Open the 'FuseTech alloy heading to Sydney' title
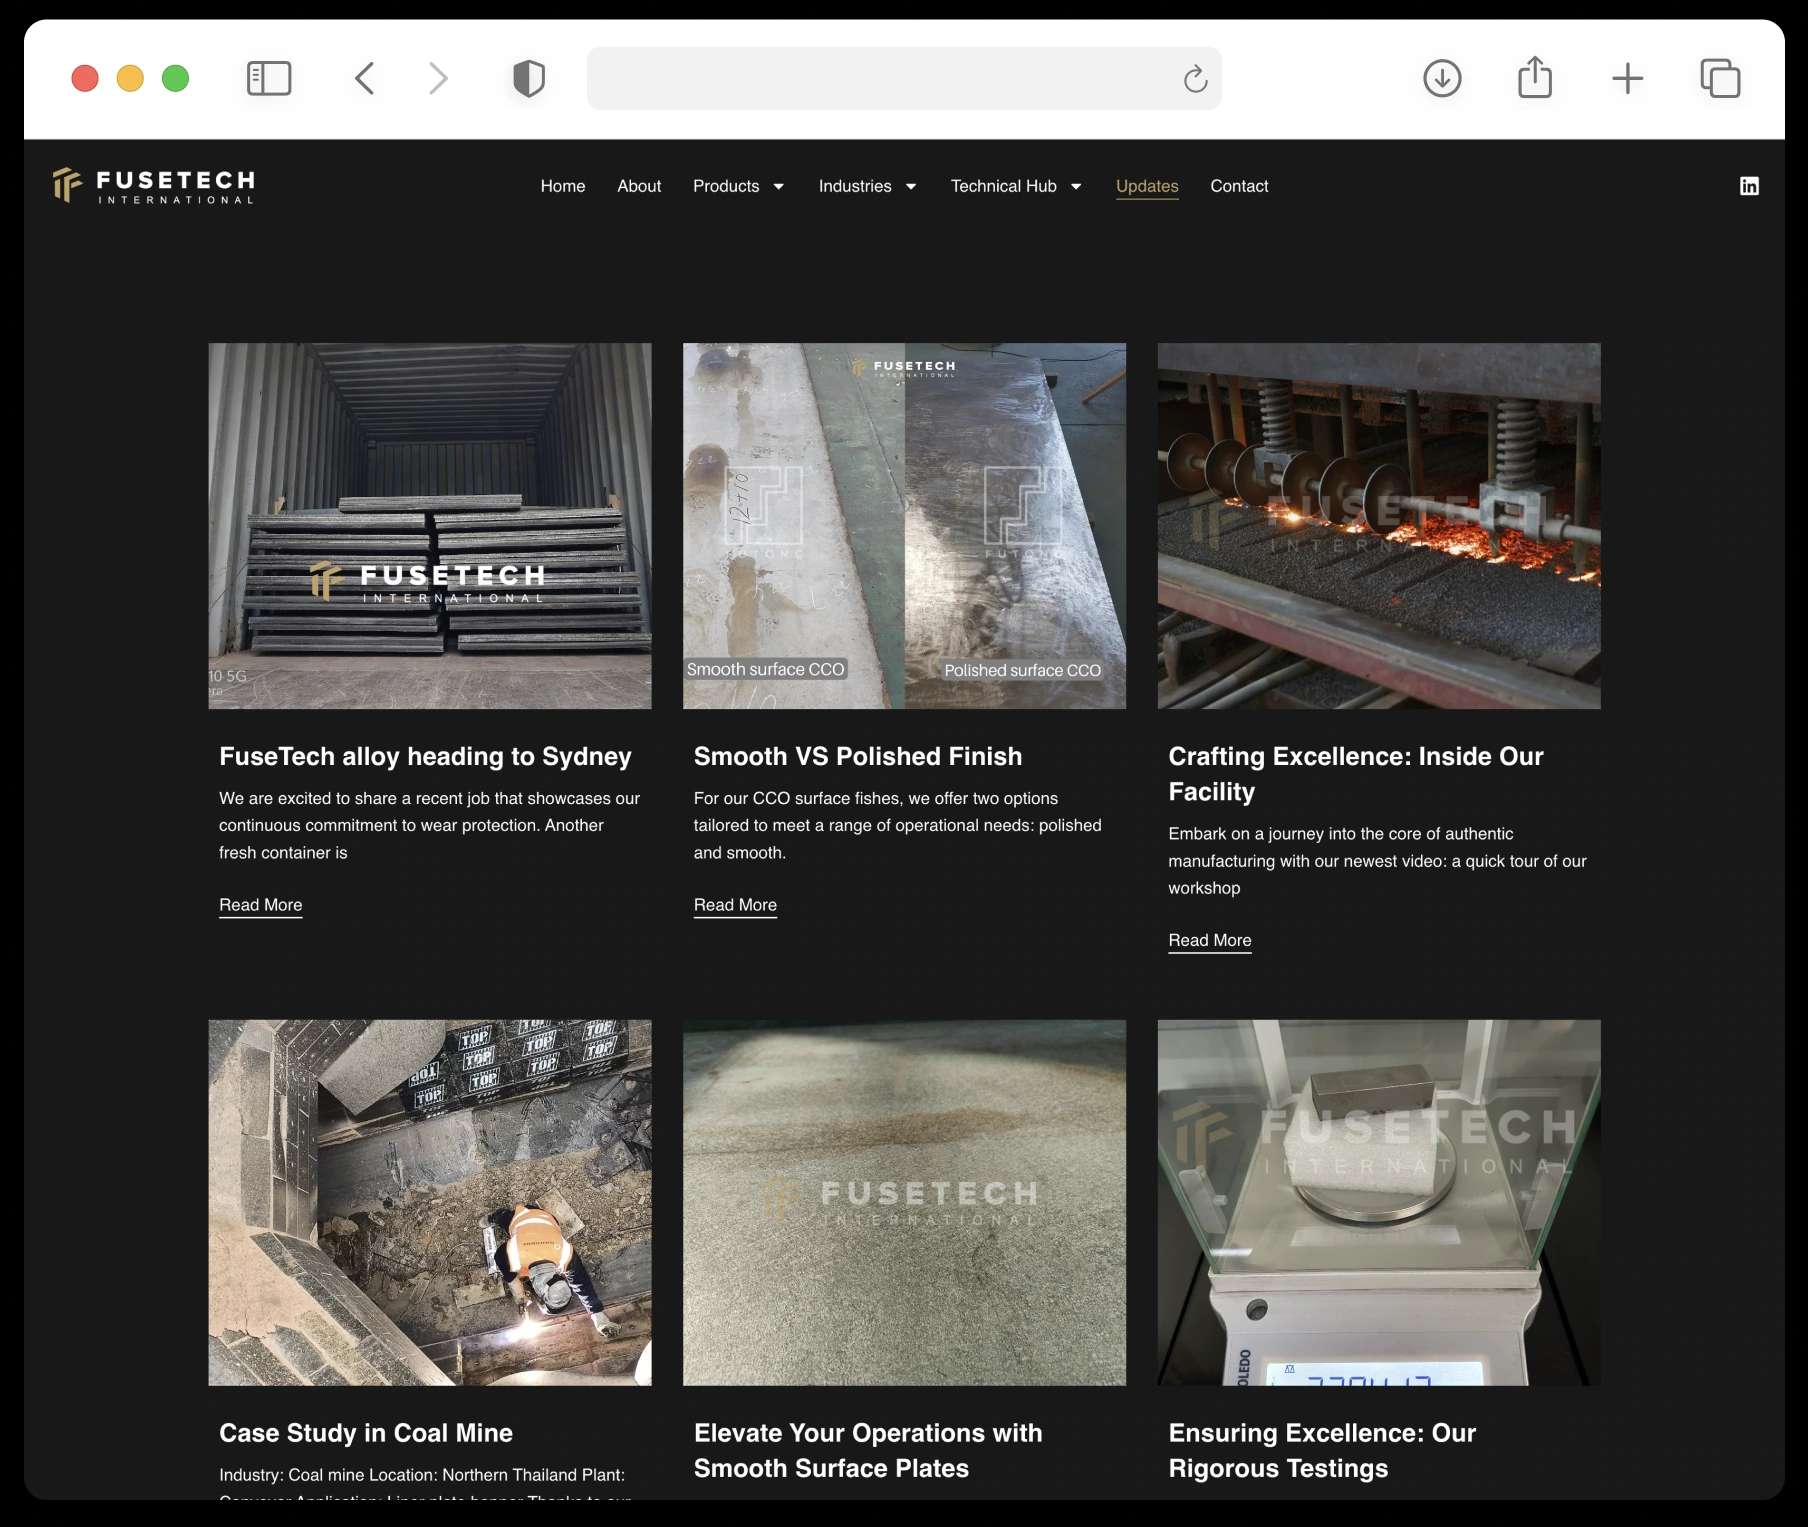 [425, 756]
